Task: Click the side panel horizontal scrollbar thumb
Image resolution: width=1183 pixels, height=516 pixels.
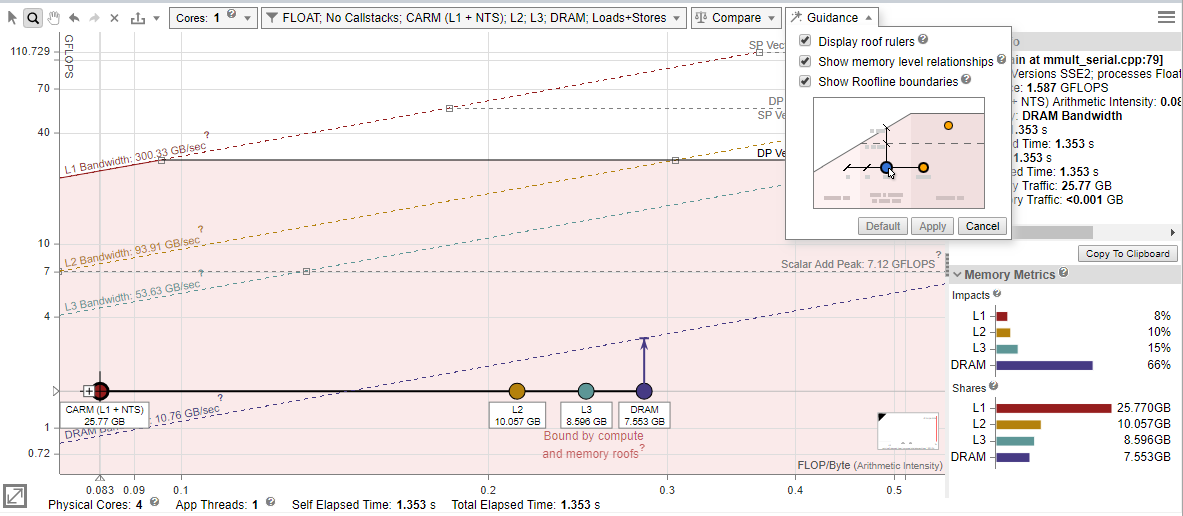Action: coord(1050,232)
